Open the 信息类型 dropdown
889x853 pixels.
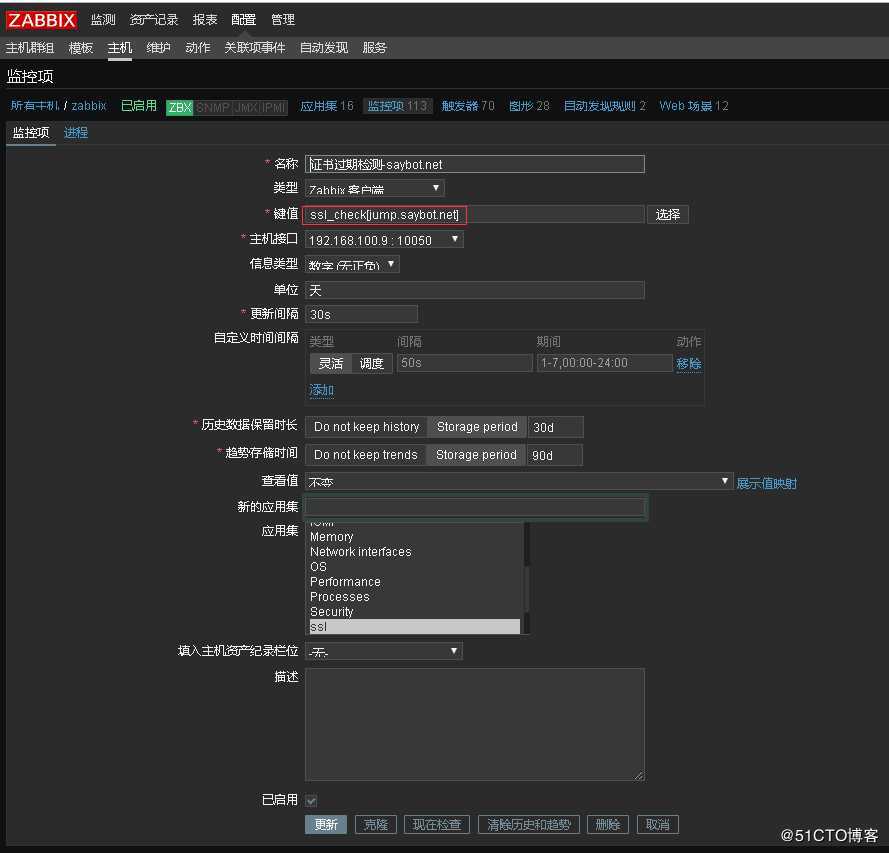[352, 265]
